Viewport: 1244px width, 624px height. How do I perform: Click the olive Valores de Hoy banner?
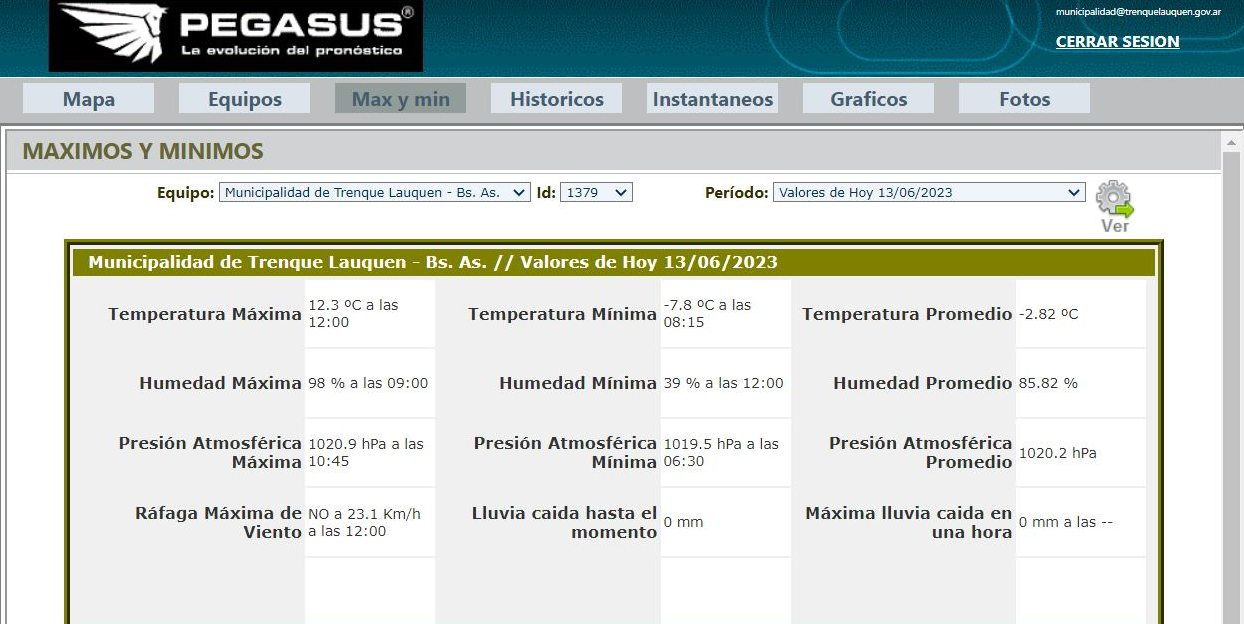pyautogui.click(x=612, y=262)
